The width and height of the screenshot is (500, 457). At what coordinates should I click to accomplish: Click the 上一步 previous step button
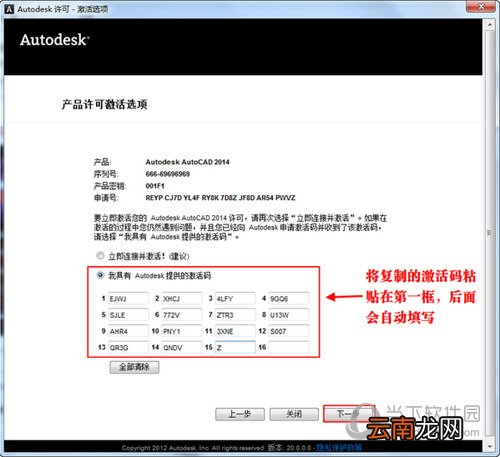[240, 414]
